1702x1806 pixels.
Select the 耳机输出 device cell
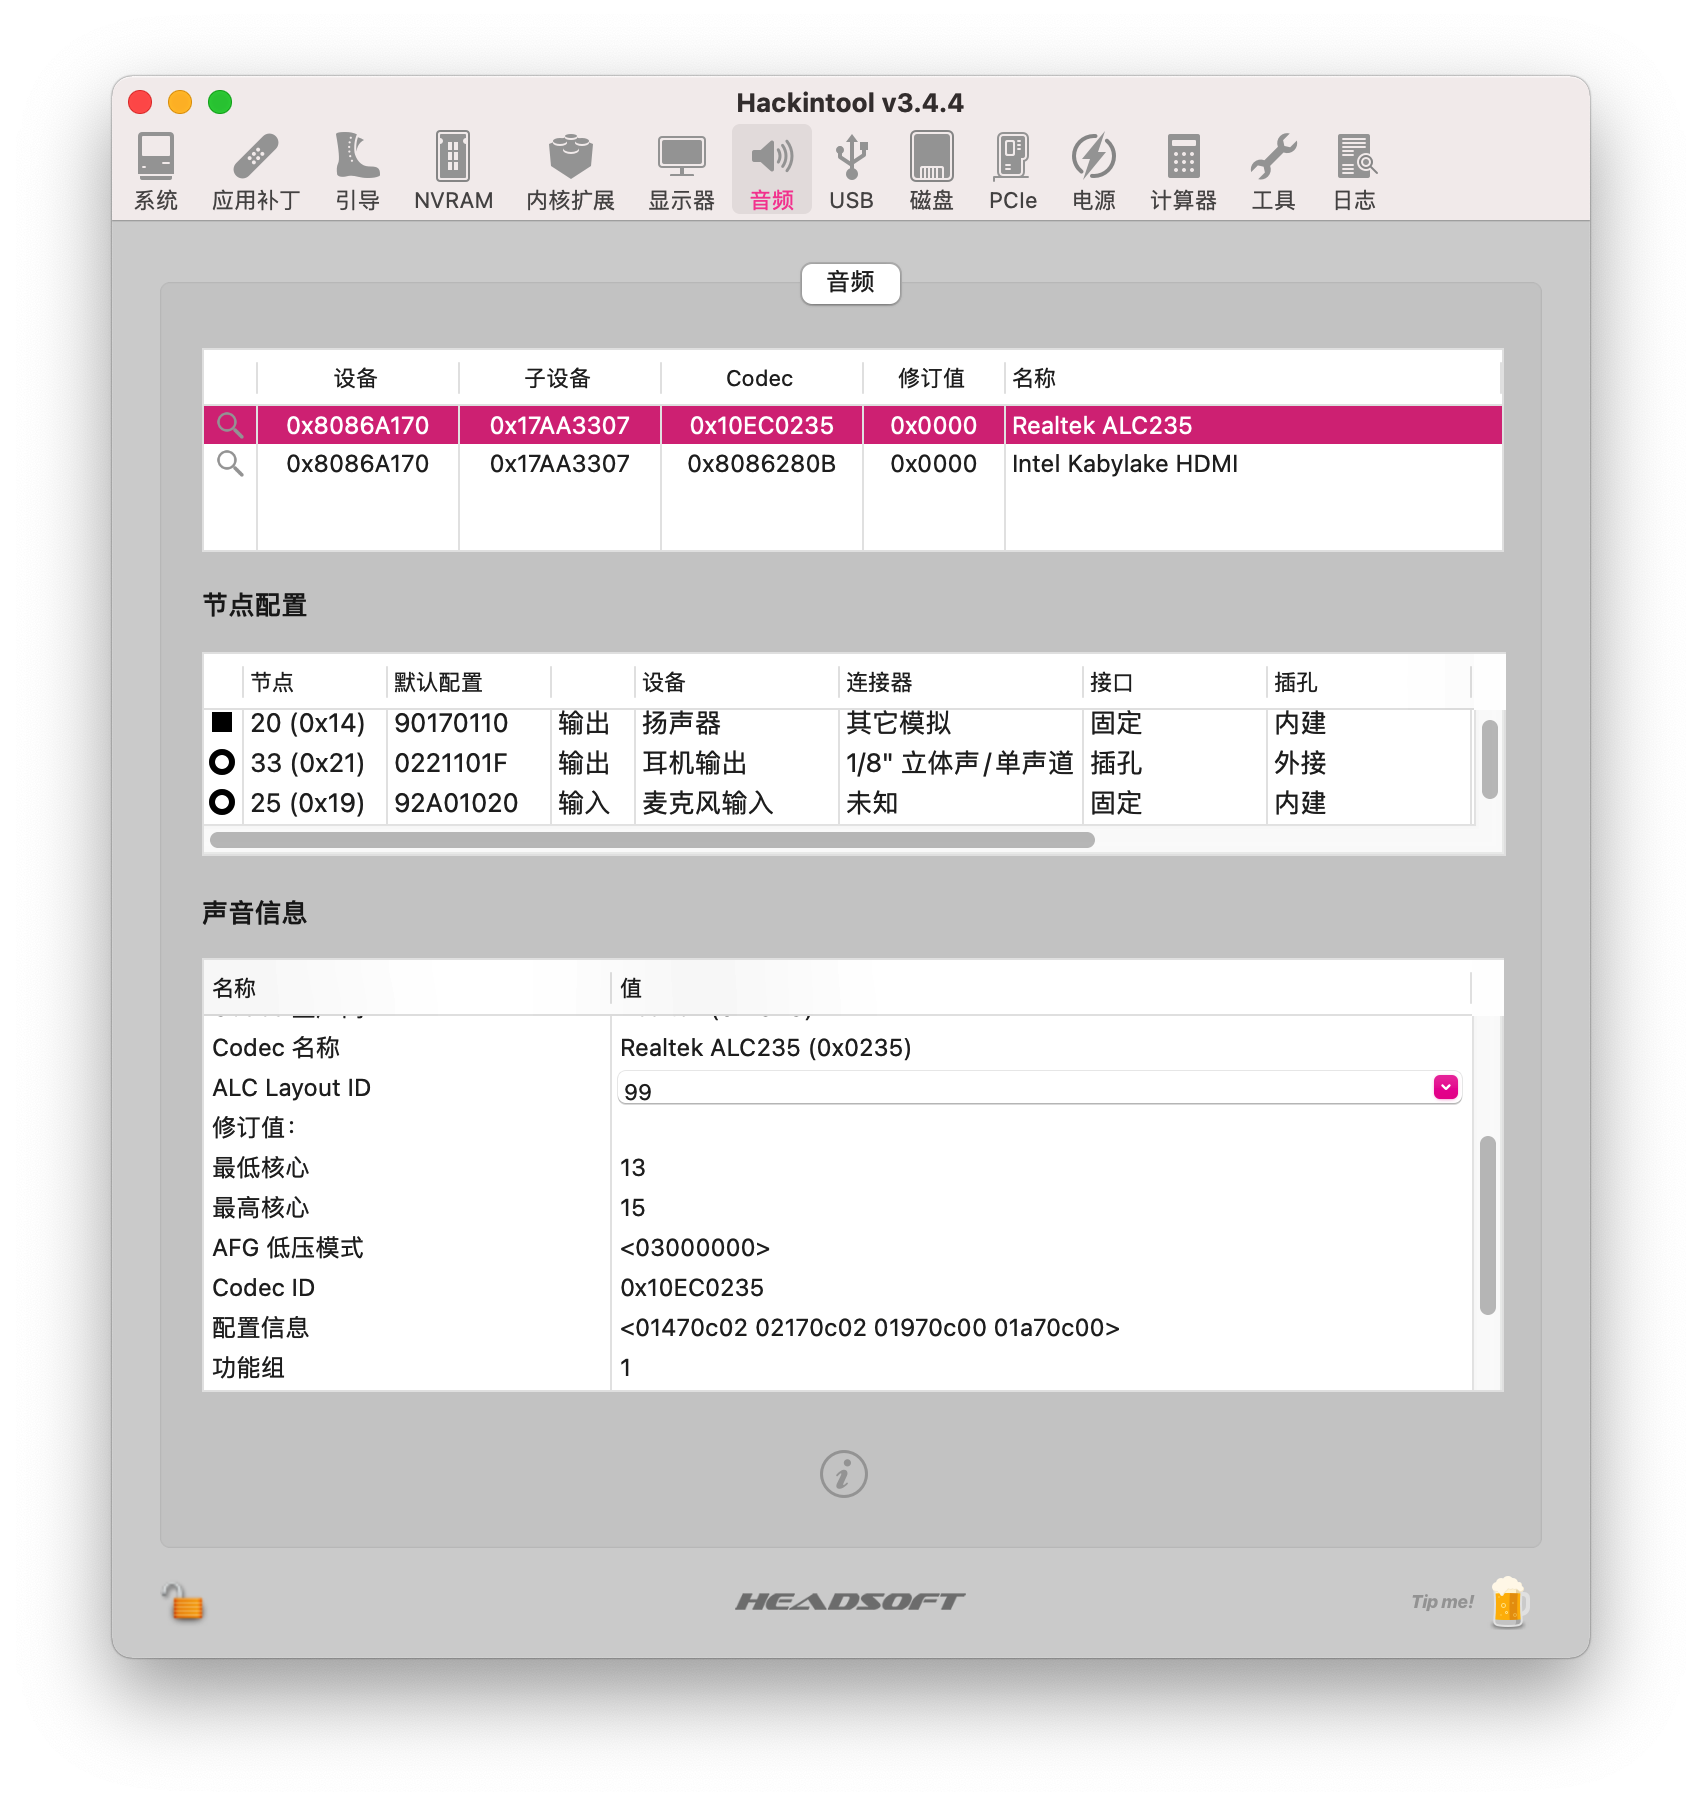pos(736,762)
